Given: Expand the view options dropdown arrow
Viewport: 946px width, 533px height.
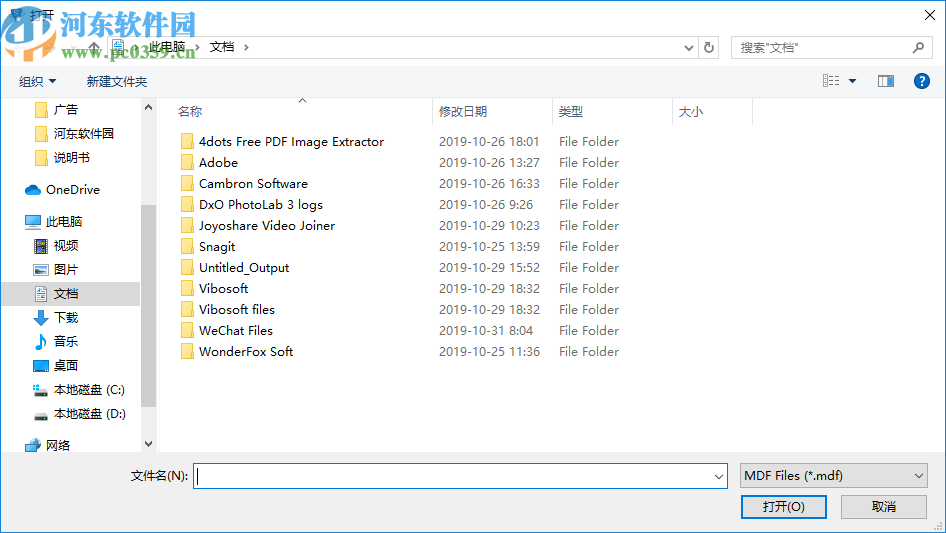Looking at the screenshot, I should click(x=852, y=81).
